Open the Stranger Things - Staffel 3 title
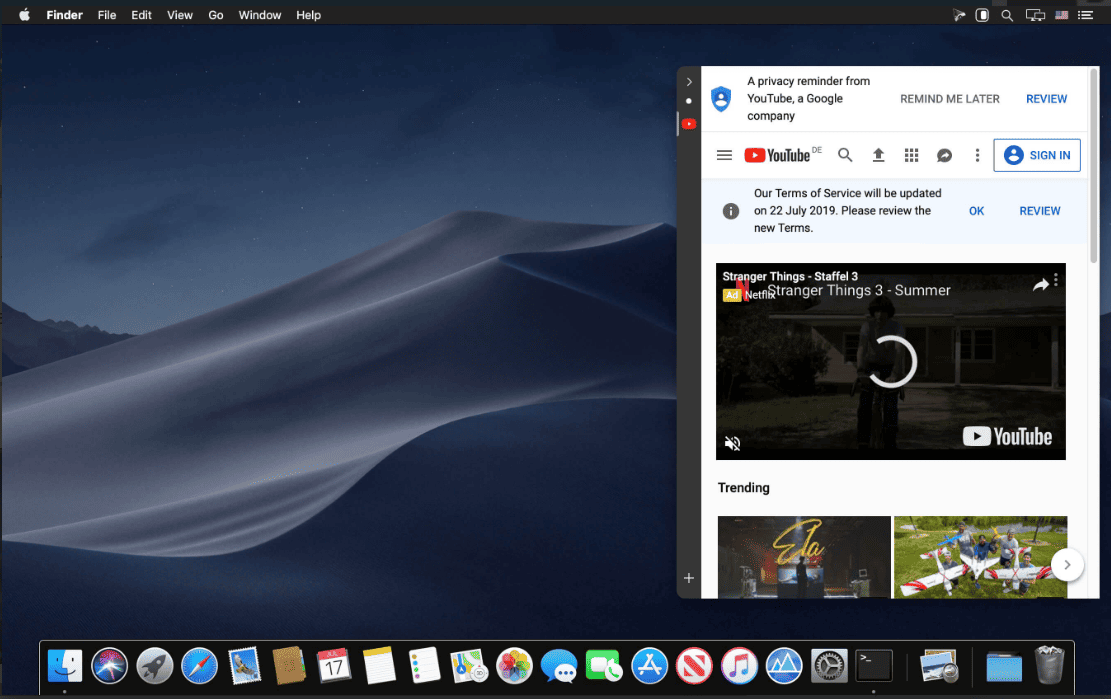 790,276
